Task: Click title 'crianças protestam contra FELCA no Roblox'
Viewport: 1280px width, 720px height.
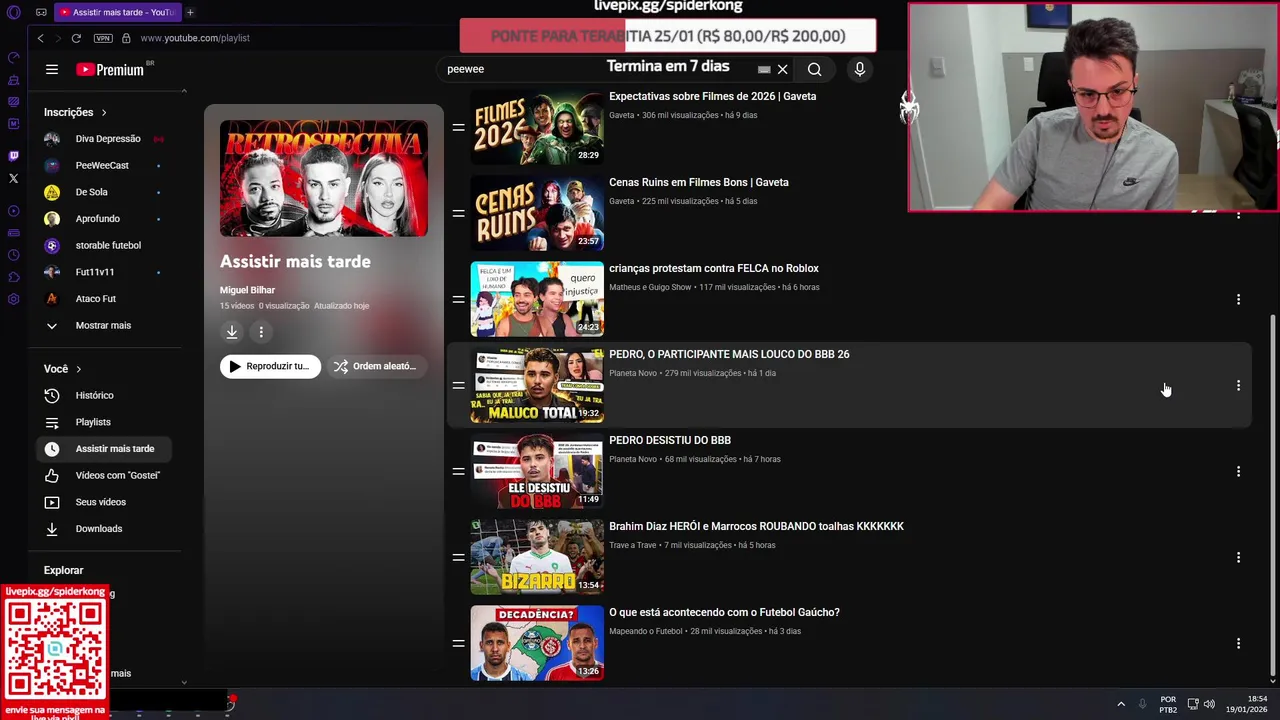Action: [714, 268]
